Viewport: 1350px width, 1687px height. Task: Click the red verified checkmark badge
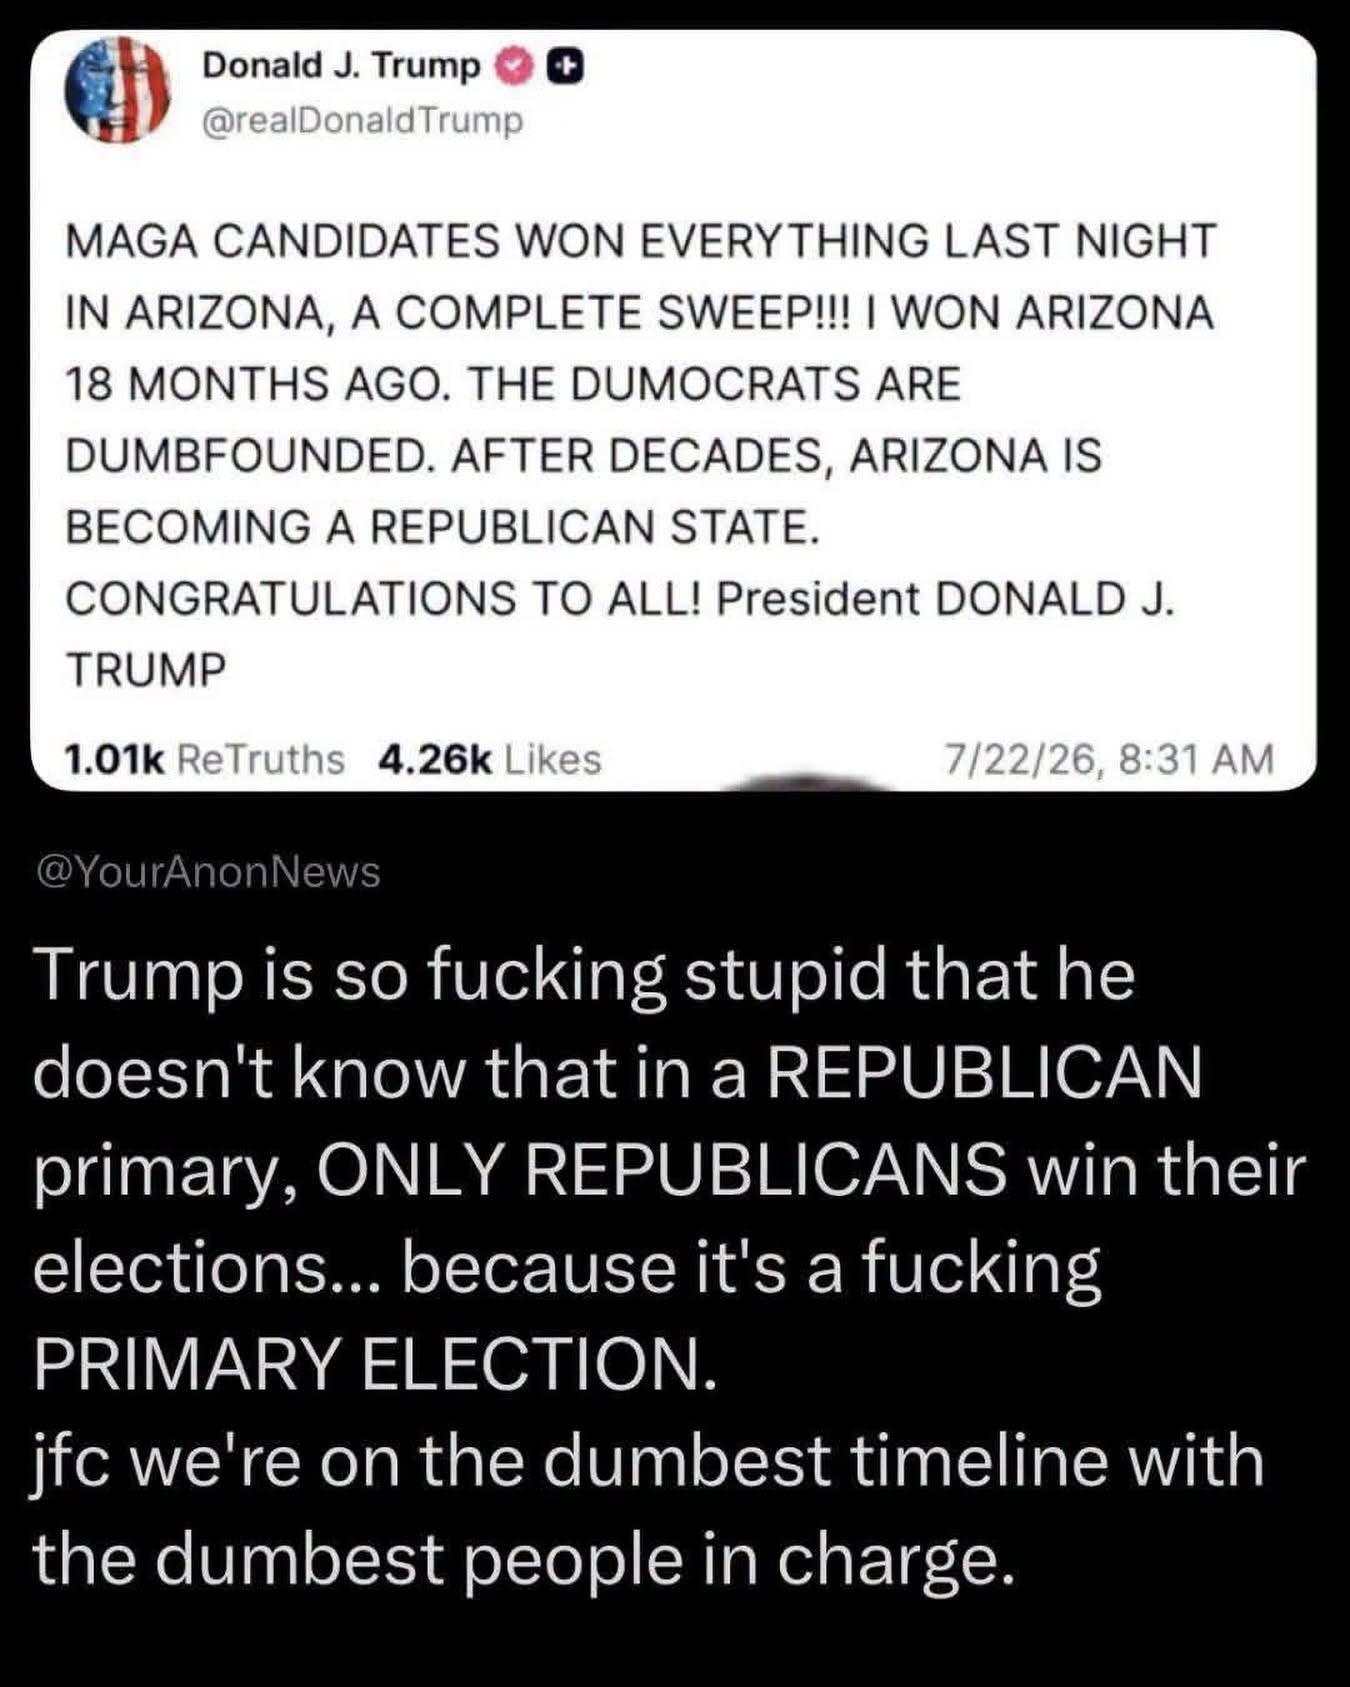514,67
